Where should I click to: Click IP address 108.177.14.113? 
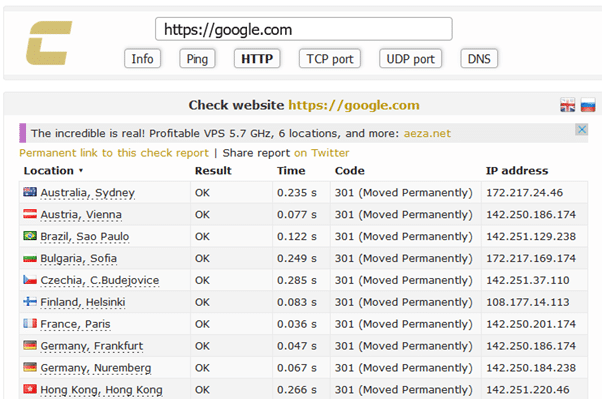pos(528,302)
